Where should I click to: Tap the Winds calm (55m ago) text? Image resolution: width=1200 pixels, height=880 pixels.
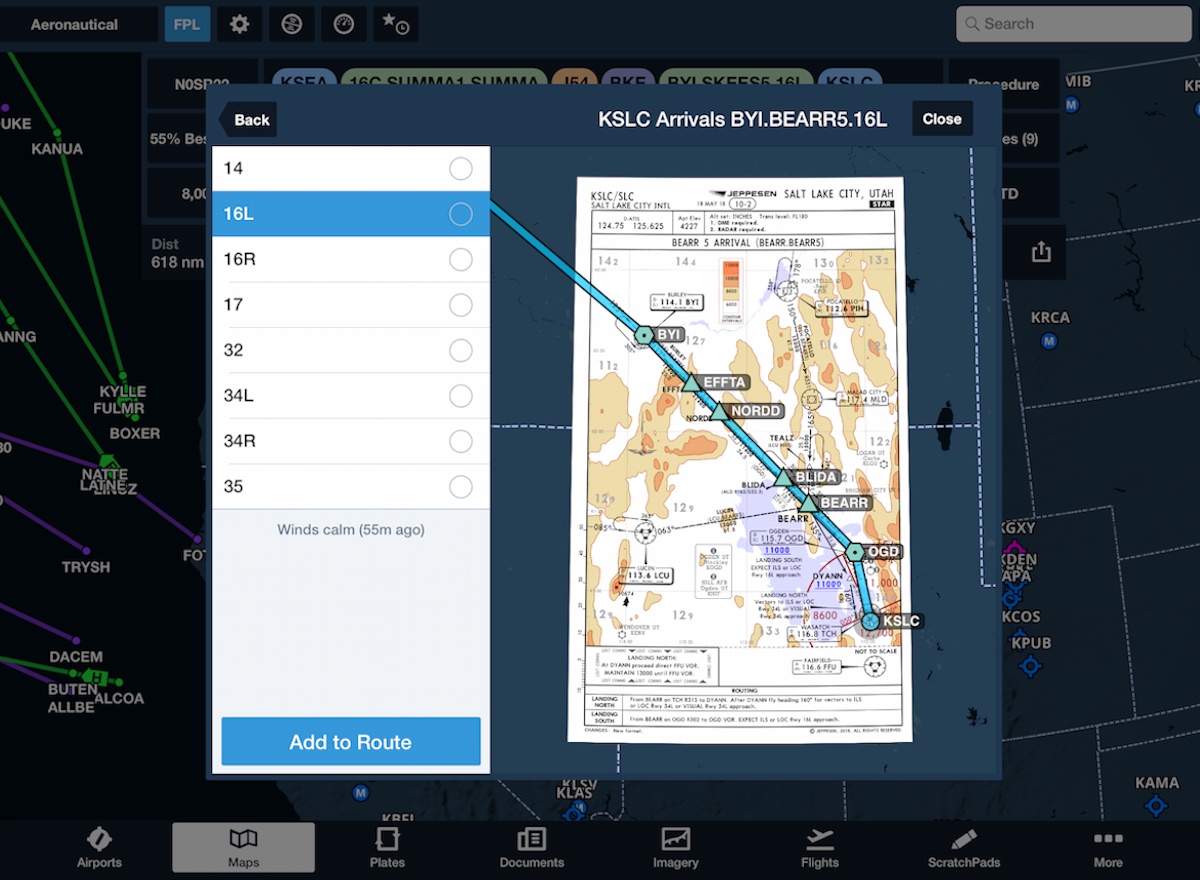(351, 529)
